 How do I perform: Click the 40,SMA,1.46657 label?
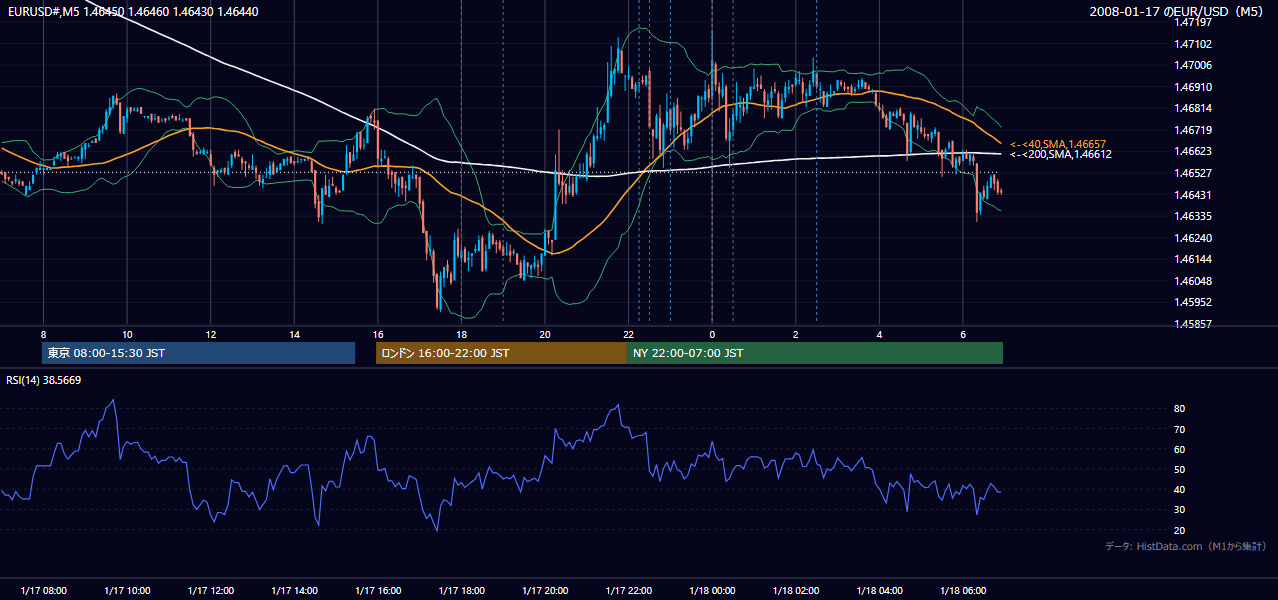pyautogui.click(x=1059, y=144)
